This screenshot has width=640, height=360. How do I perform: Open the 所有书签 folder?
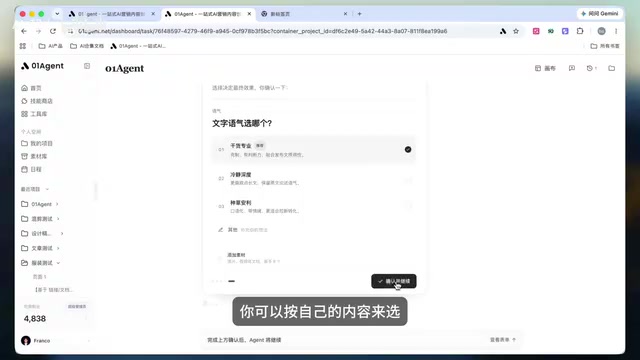click(605, 46)
